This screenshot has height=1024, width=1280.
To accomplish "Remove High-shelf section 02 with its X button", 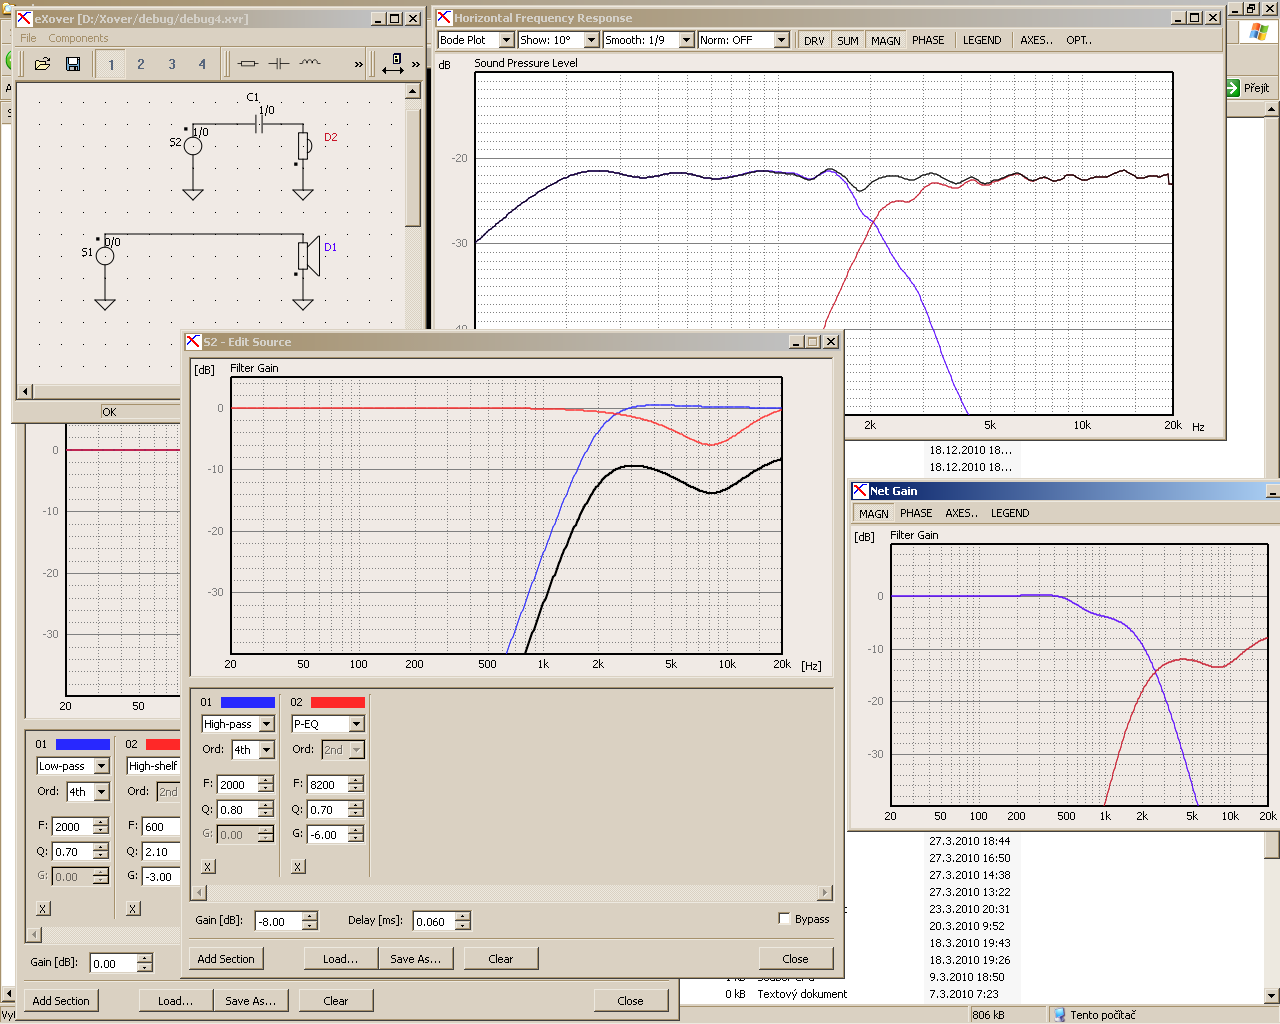I will (133, 909).
